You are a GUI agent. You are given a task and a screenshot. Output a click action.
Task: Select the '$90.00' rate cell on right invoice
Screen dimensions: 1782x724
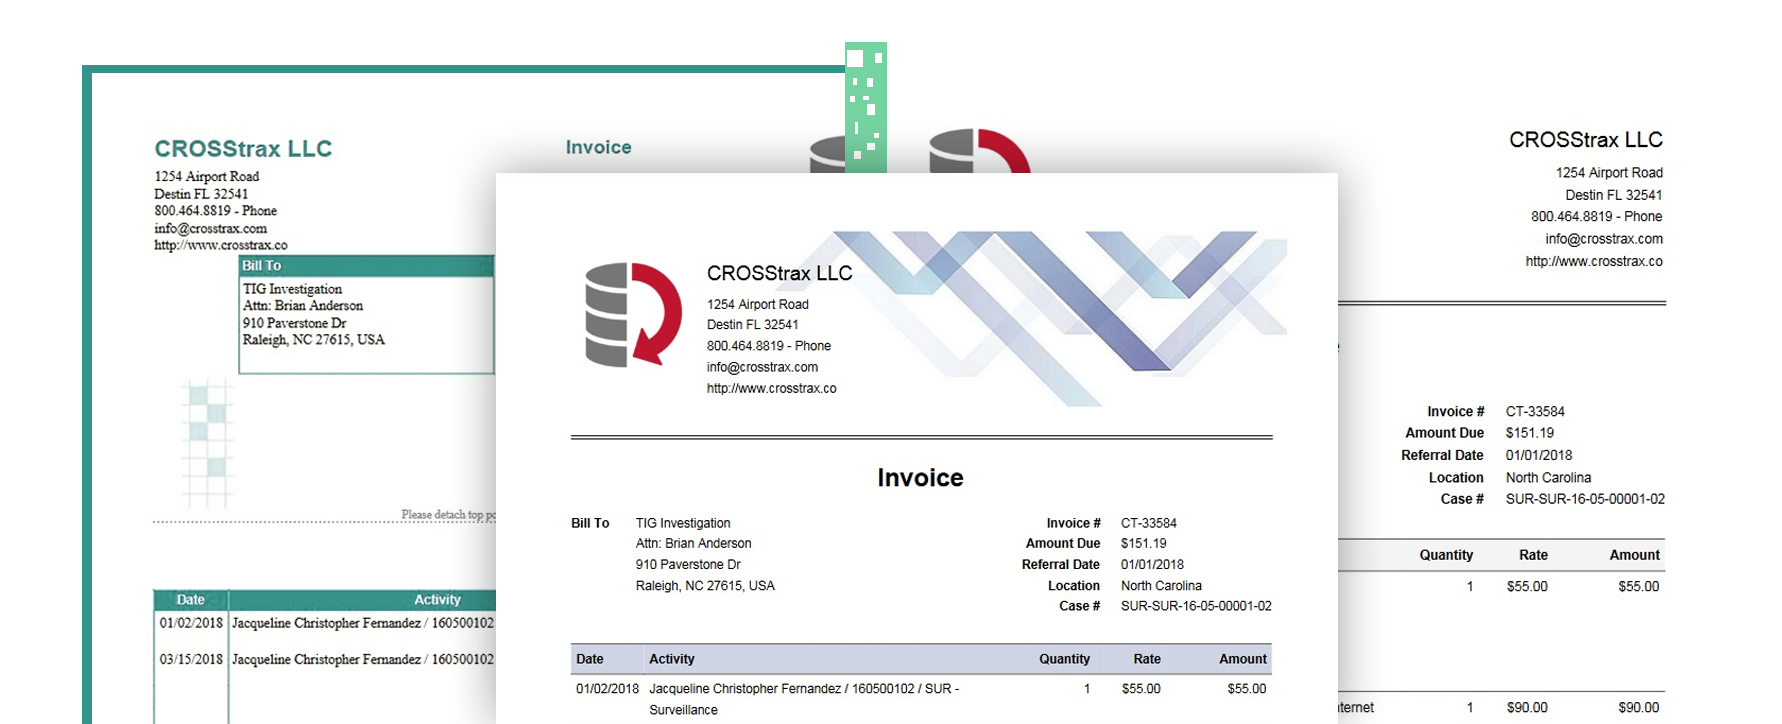coord(1527,708)
